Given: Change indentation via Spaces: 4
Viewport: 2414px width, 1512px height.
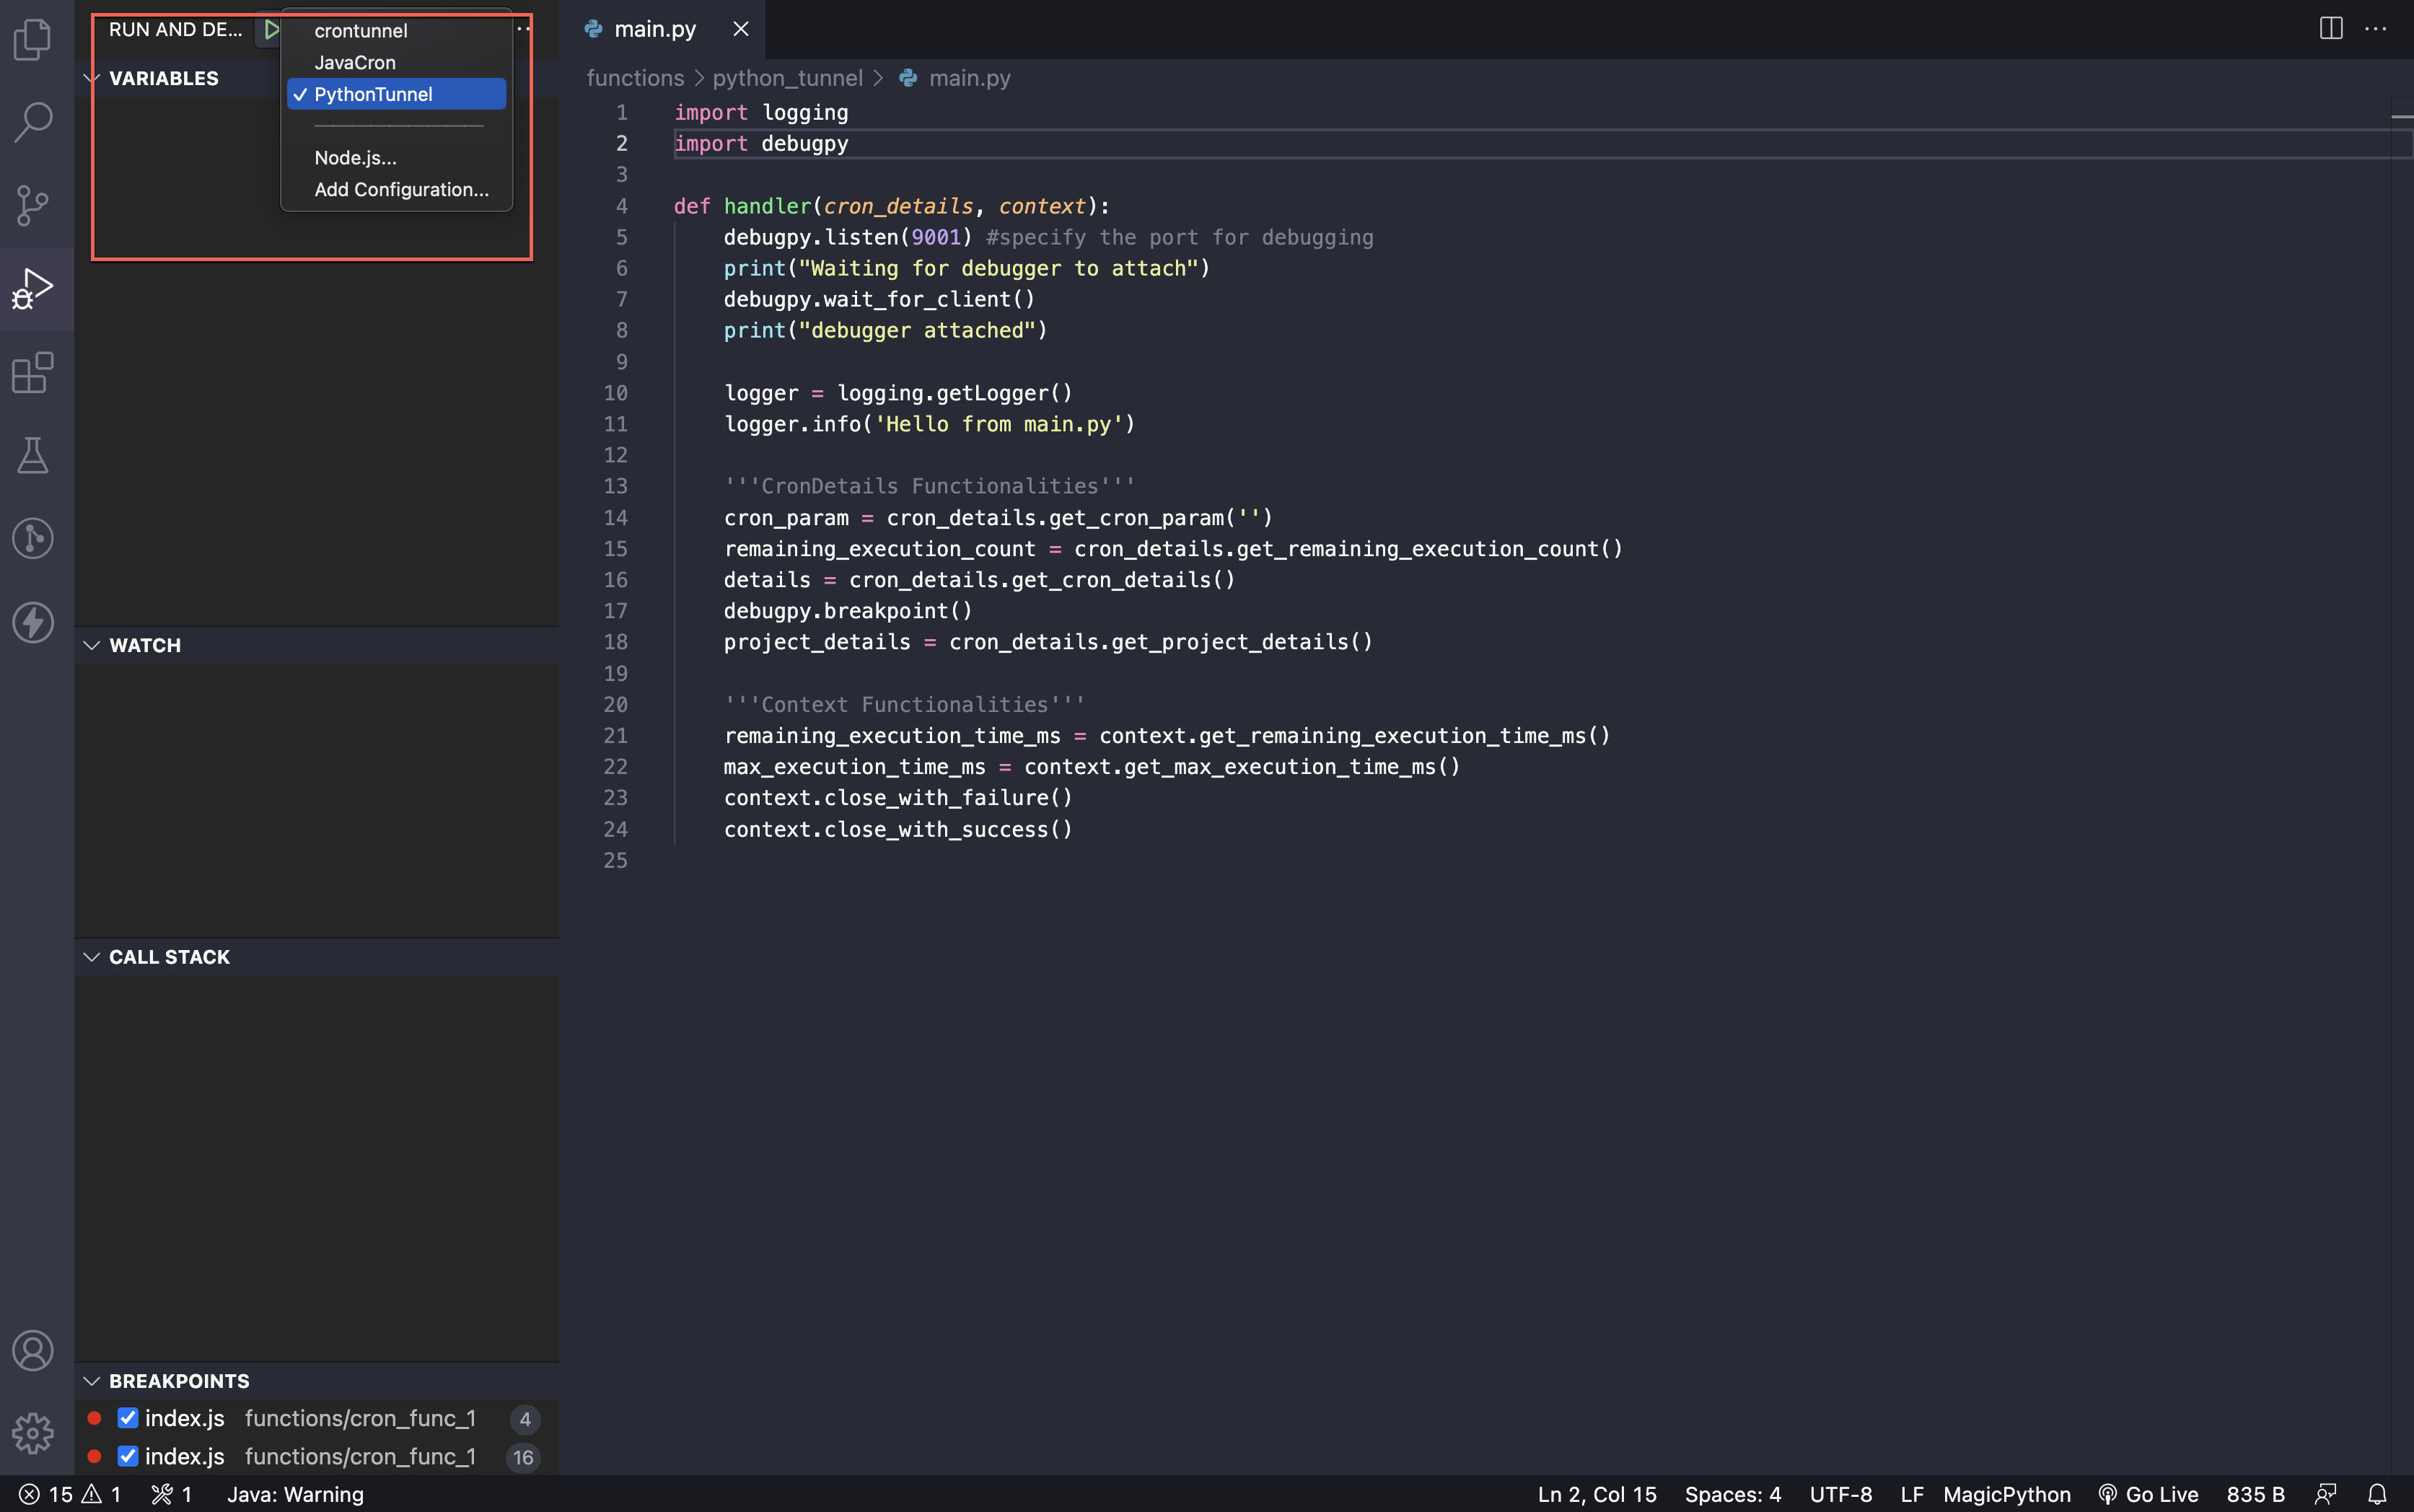Looking at the screenshot, I should click(1733, 1494).
